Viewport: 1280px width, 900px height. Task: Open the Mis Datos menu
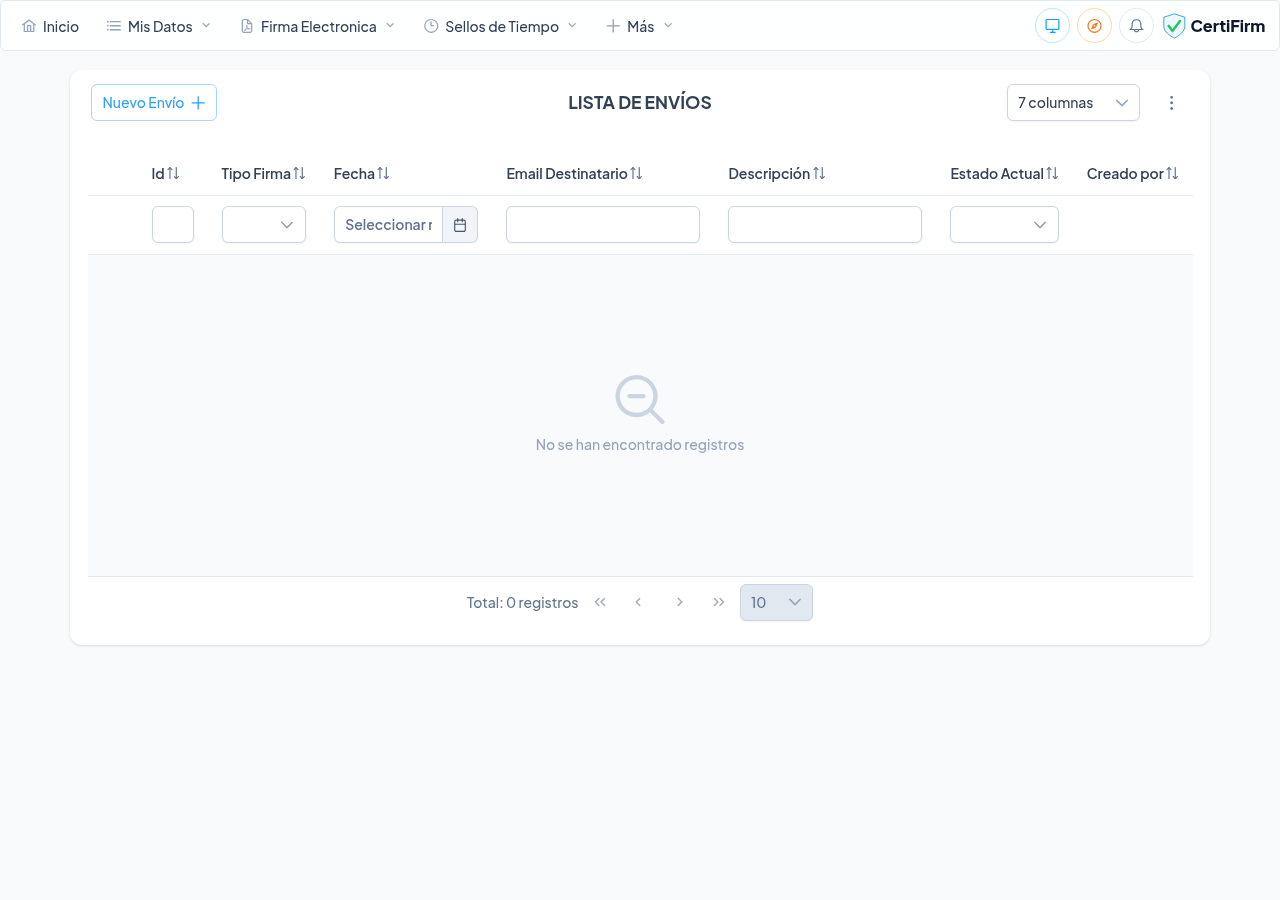point(159,26)
